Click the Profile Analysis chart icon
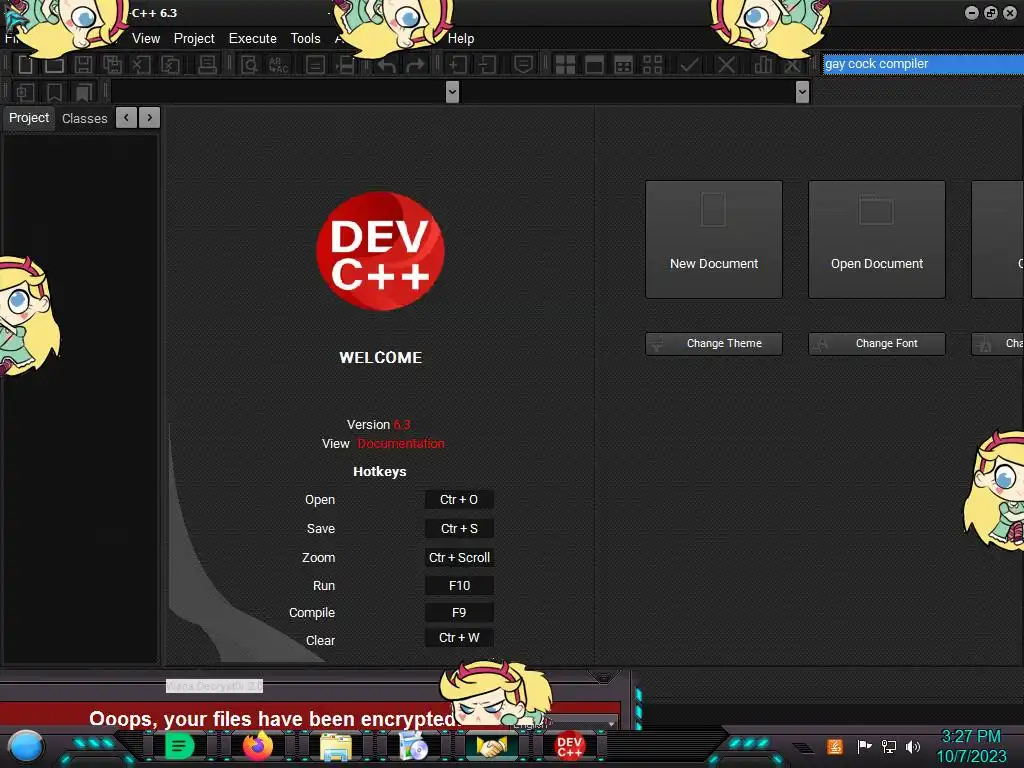The image size is (1024, 768). [763, 65]
